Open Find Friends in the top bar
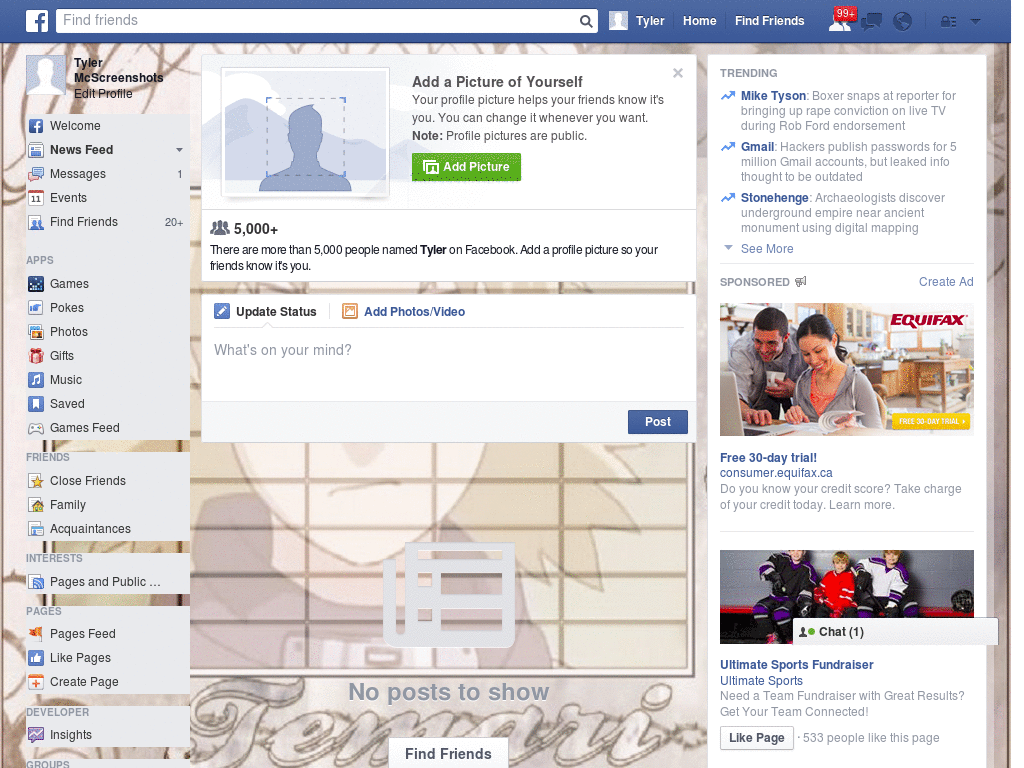1024x768 pixels. click(x=769, y=21)
